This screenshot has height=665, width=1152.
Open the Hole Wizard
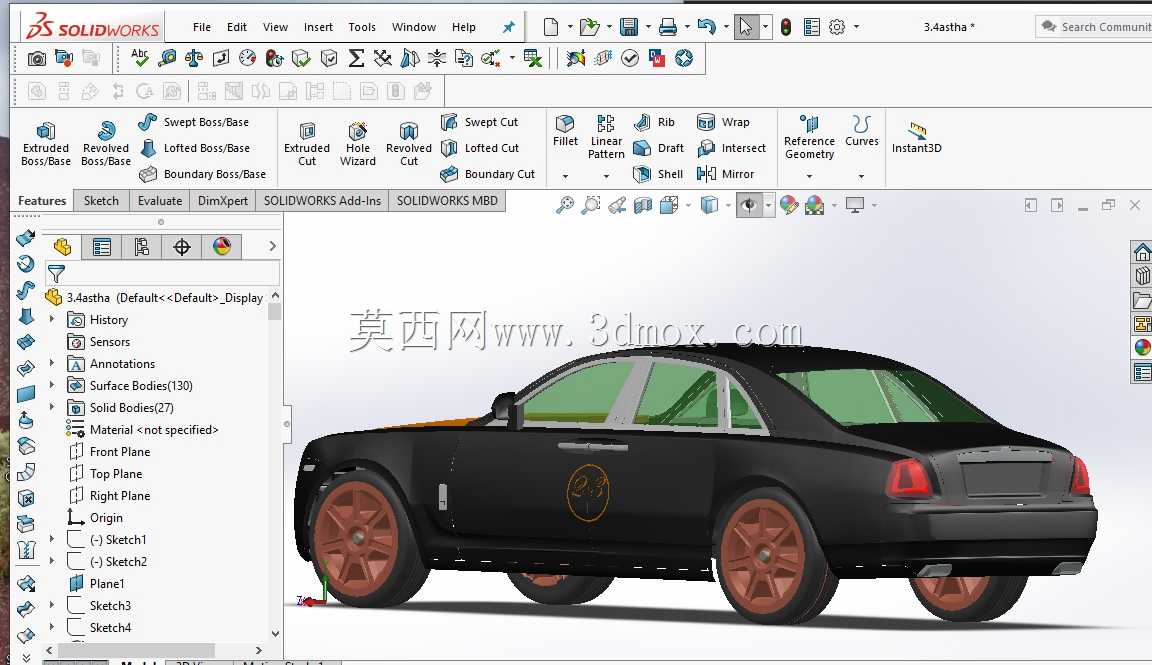358,144
